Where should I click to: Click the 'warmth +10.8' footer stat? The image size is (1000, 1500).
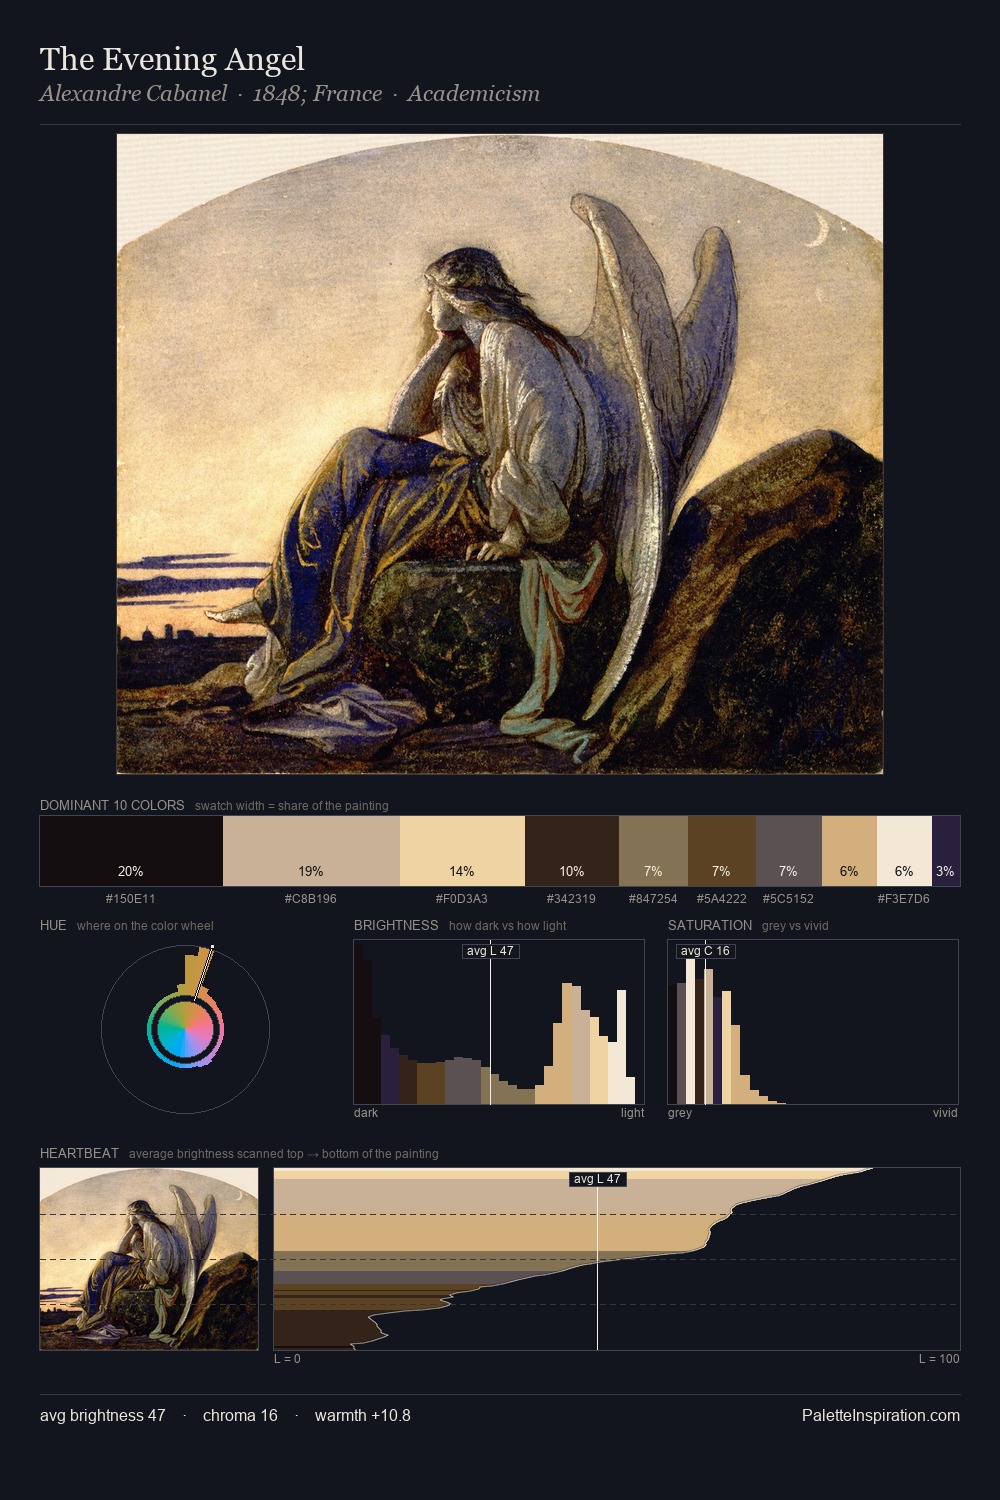click(363, 1415)
